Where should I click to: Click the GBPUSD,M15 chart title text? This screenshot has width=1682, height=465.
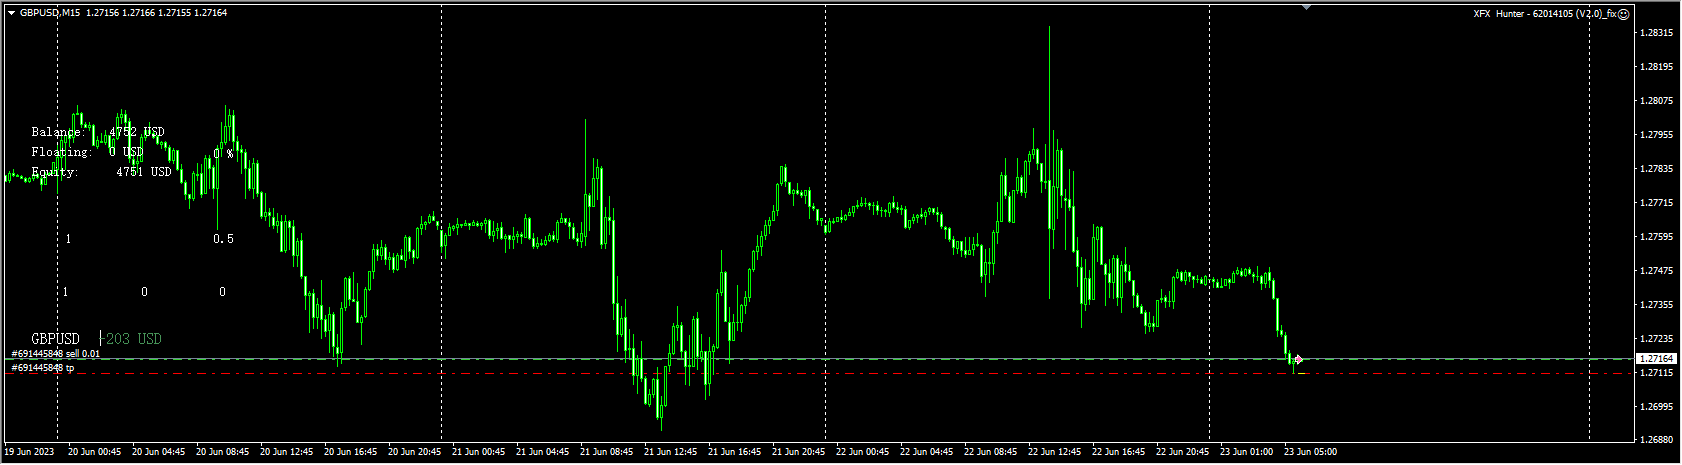coord(51,13)
